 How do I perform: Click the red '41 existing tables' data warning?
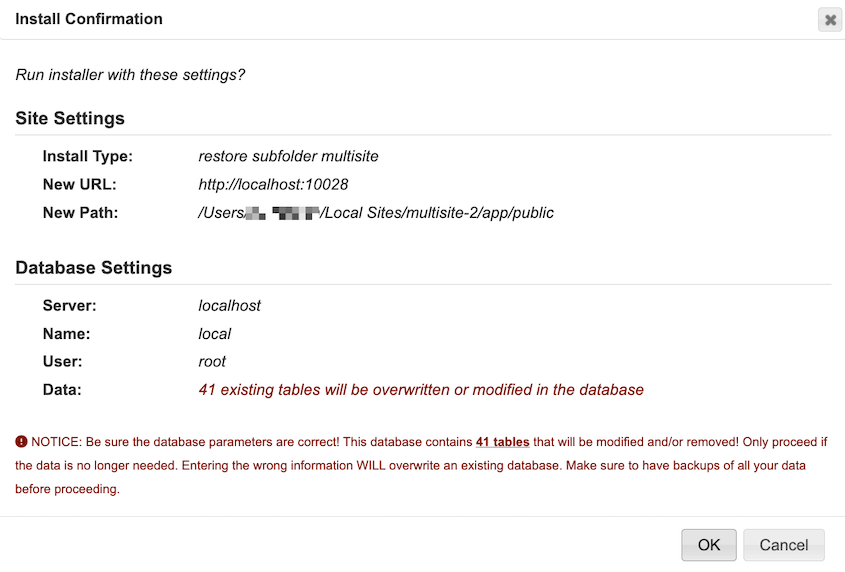(x=421, y=389)
